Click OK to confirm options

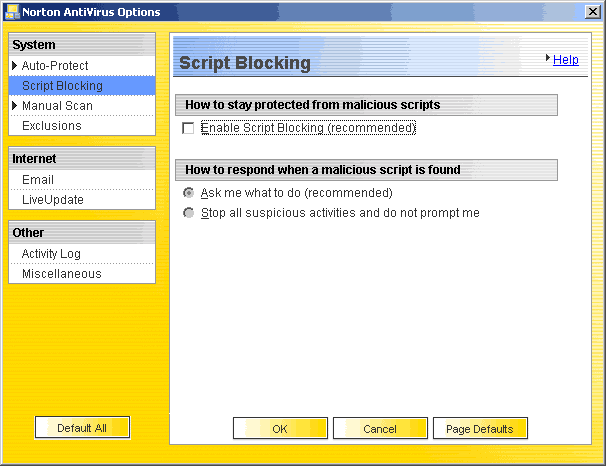click(x=280, y=429)
